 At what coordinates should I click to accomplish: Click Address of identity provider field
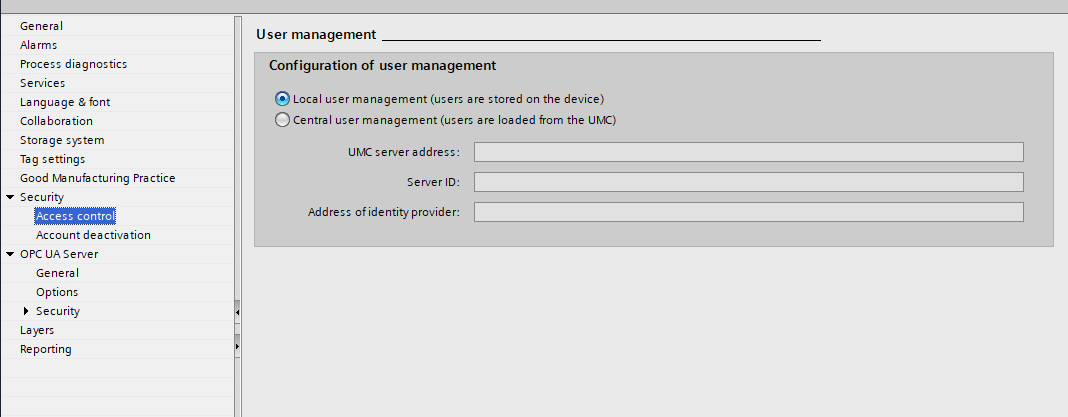[x=748, y=212]
